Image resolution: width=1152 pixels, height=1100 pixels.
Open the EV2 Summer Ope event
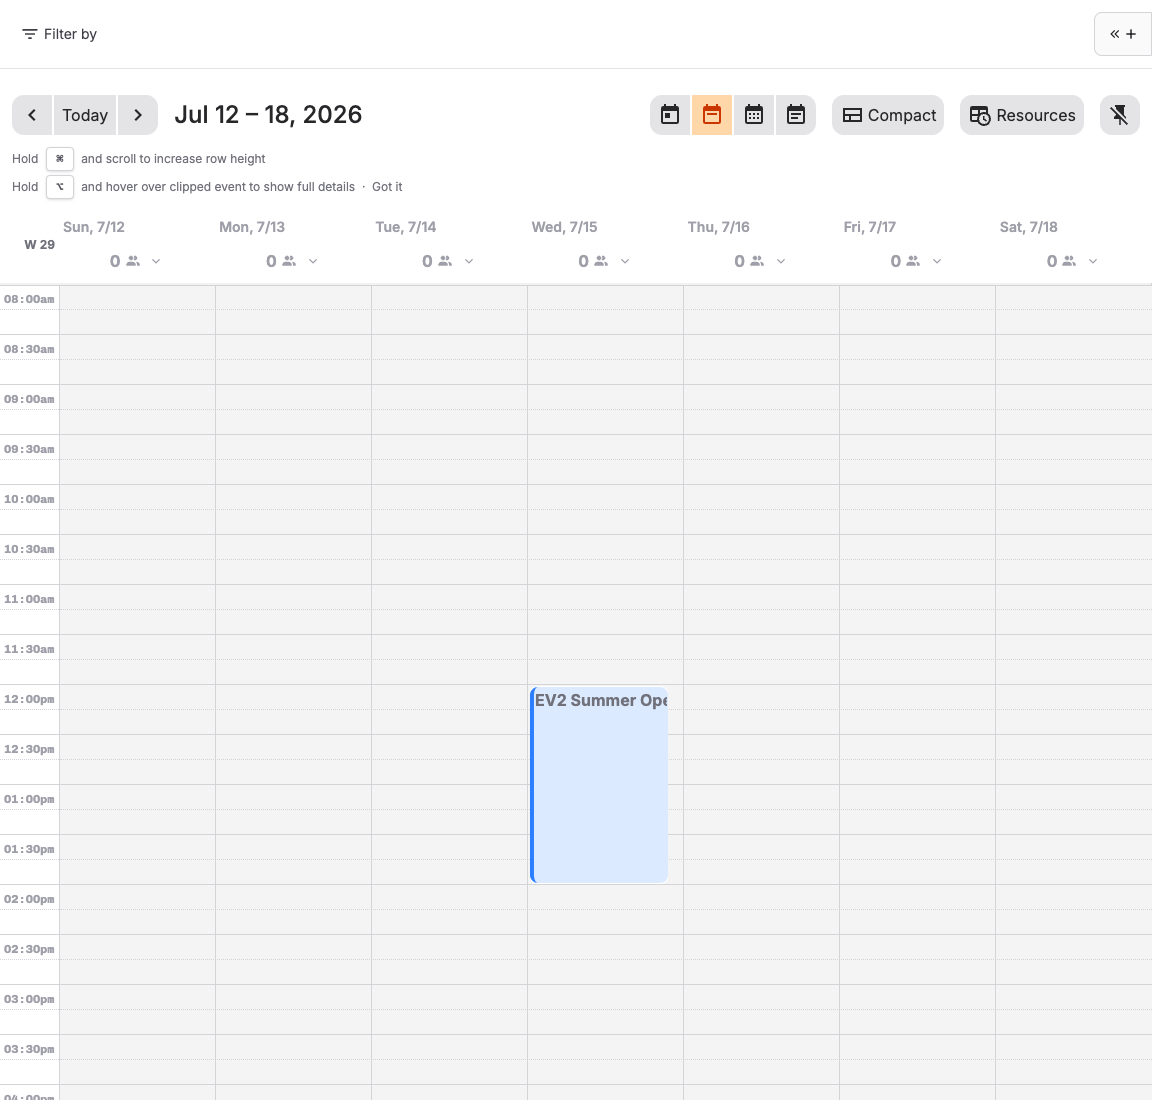(599, 785)
